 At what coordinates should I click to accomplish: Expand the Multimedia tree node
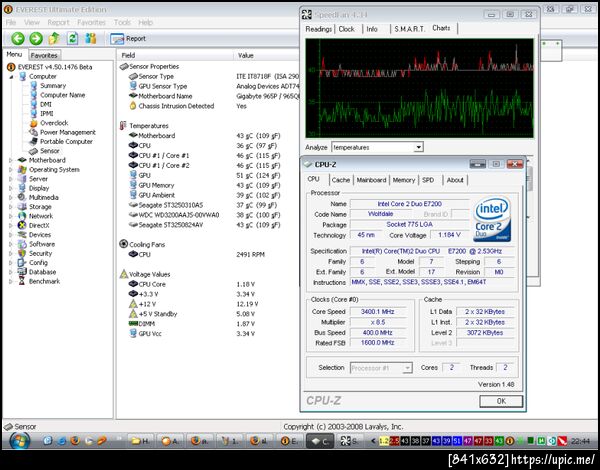click(x=11, y=197)
